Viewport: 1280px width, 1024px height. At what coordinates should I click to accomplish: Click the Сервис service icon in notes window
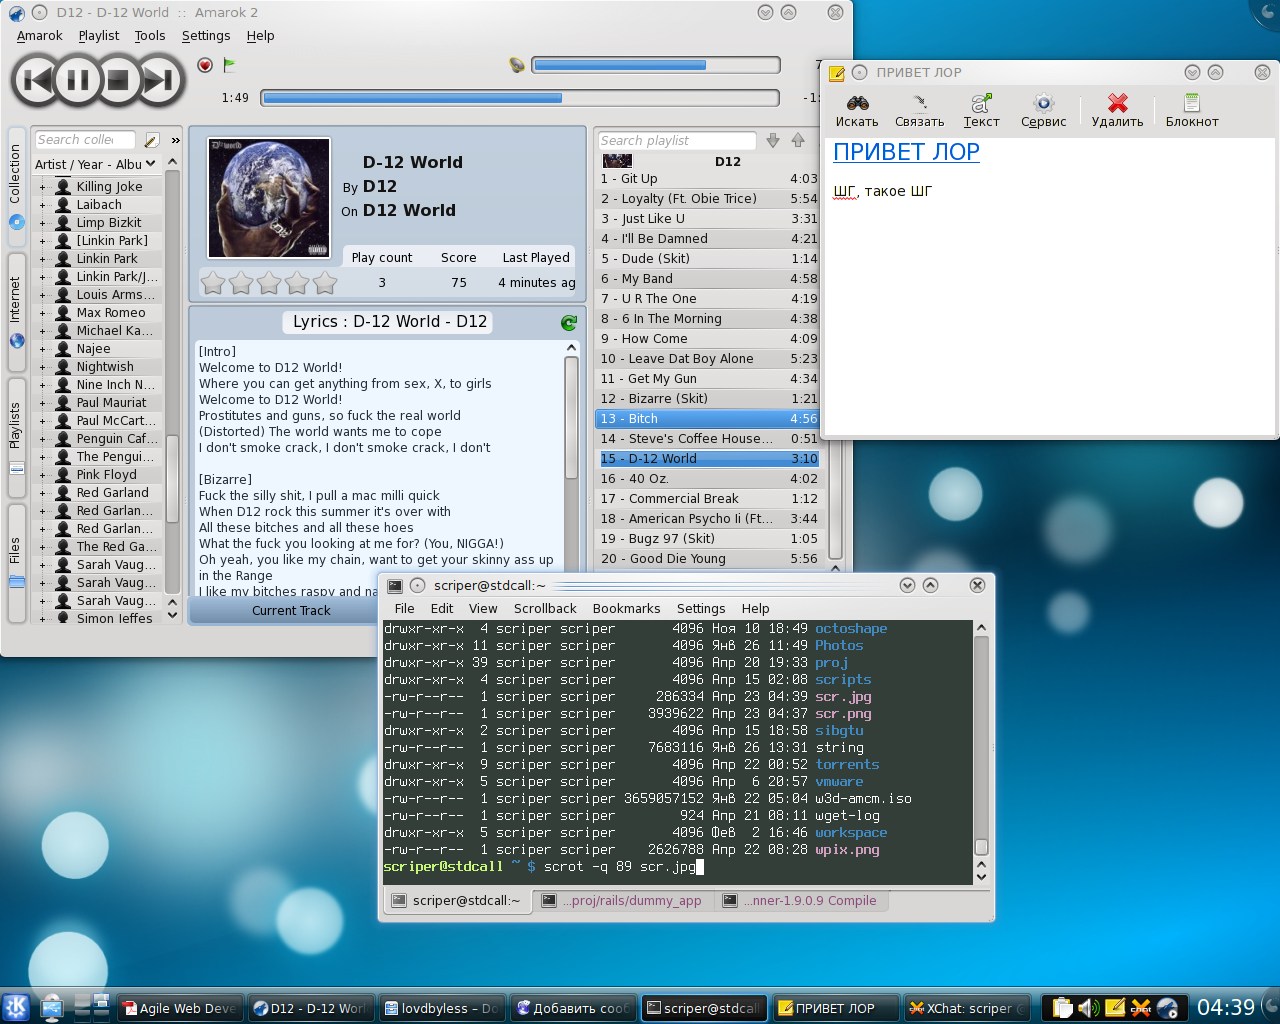pyautogui.click(x=1044, y=111)
